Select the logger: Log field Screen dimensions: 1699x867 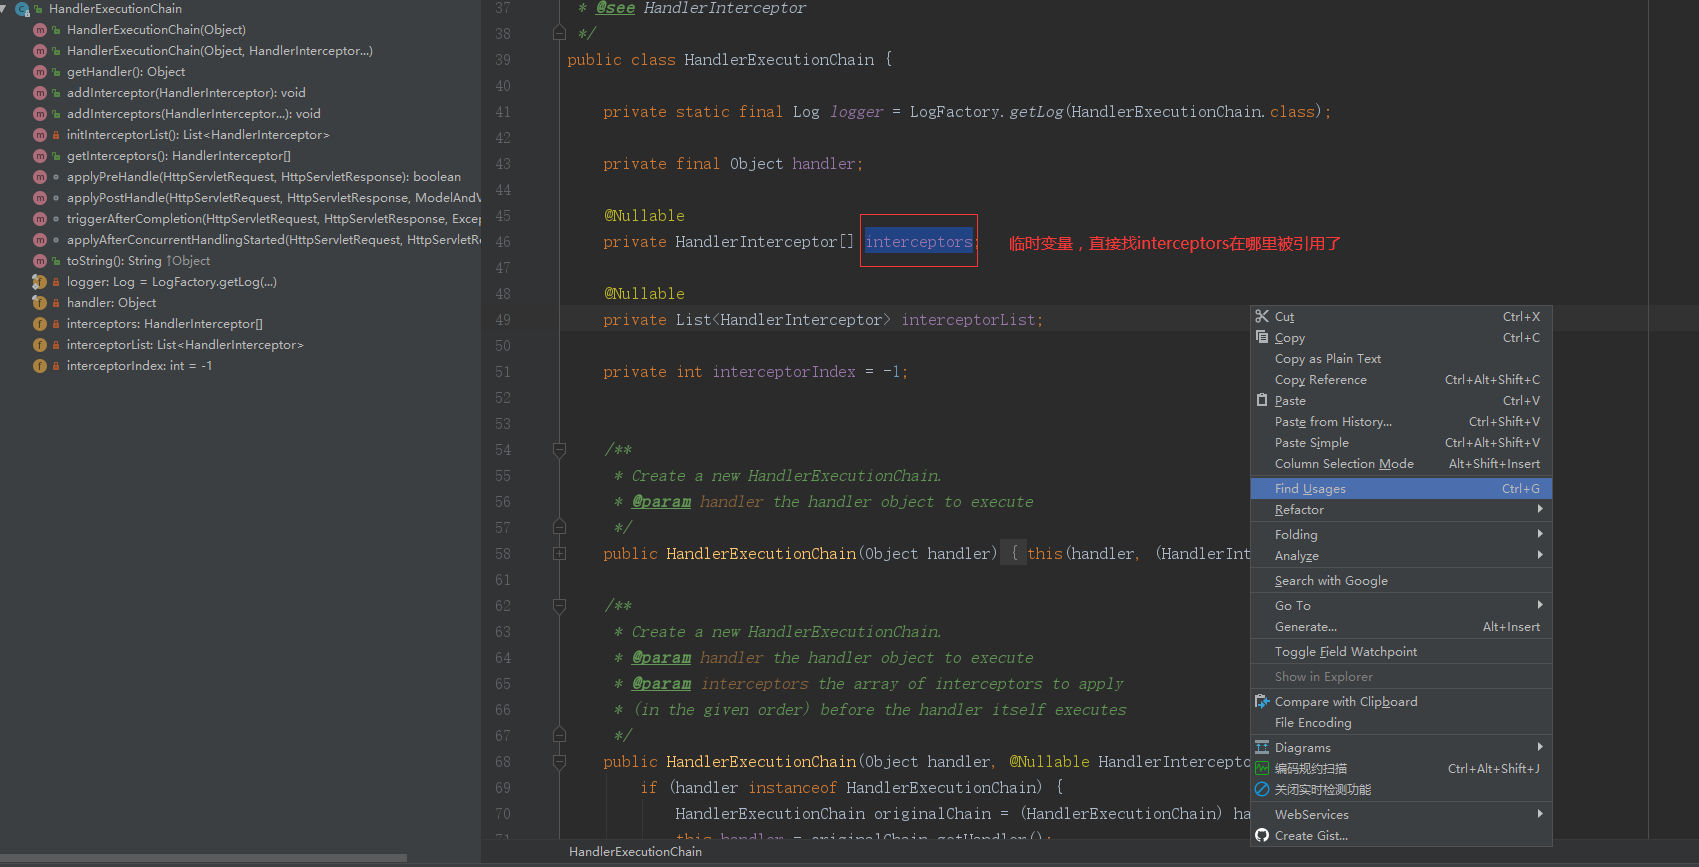coord(172,282)
